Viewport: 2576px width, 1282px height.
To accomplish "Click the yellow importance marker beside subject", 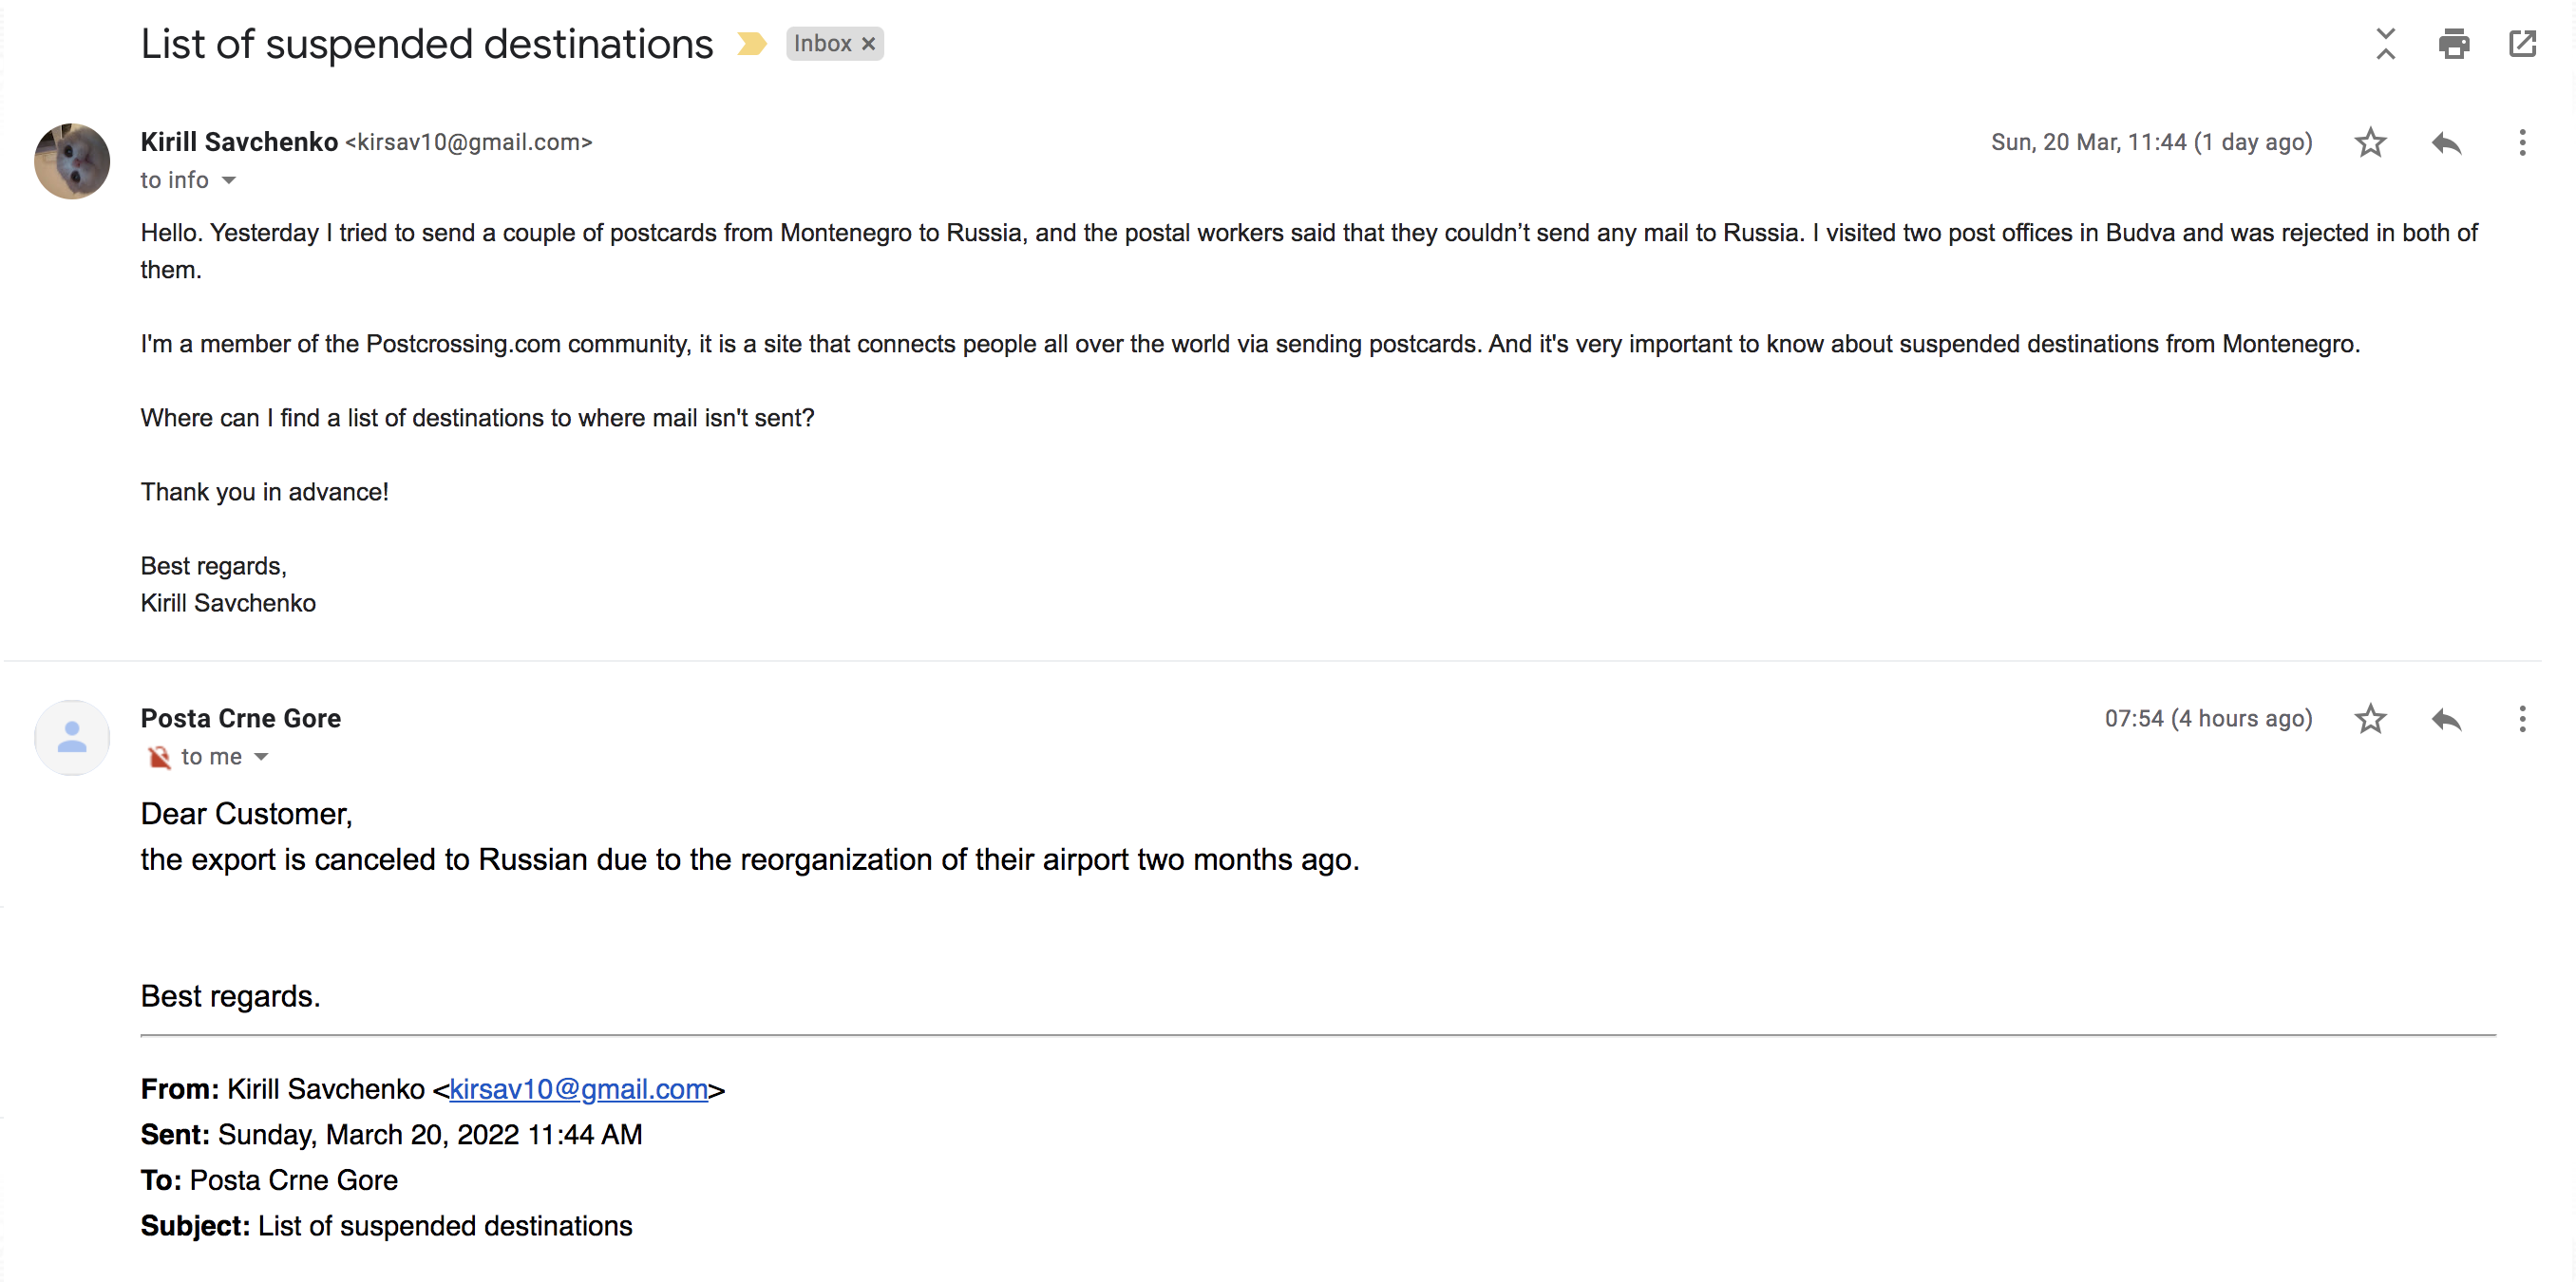I will pos(751,44).
